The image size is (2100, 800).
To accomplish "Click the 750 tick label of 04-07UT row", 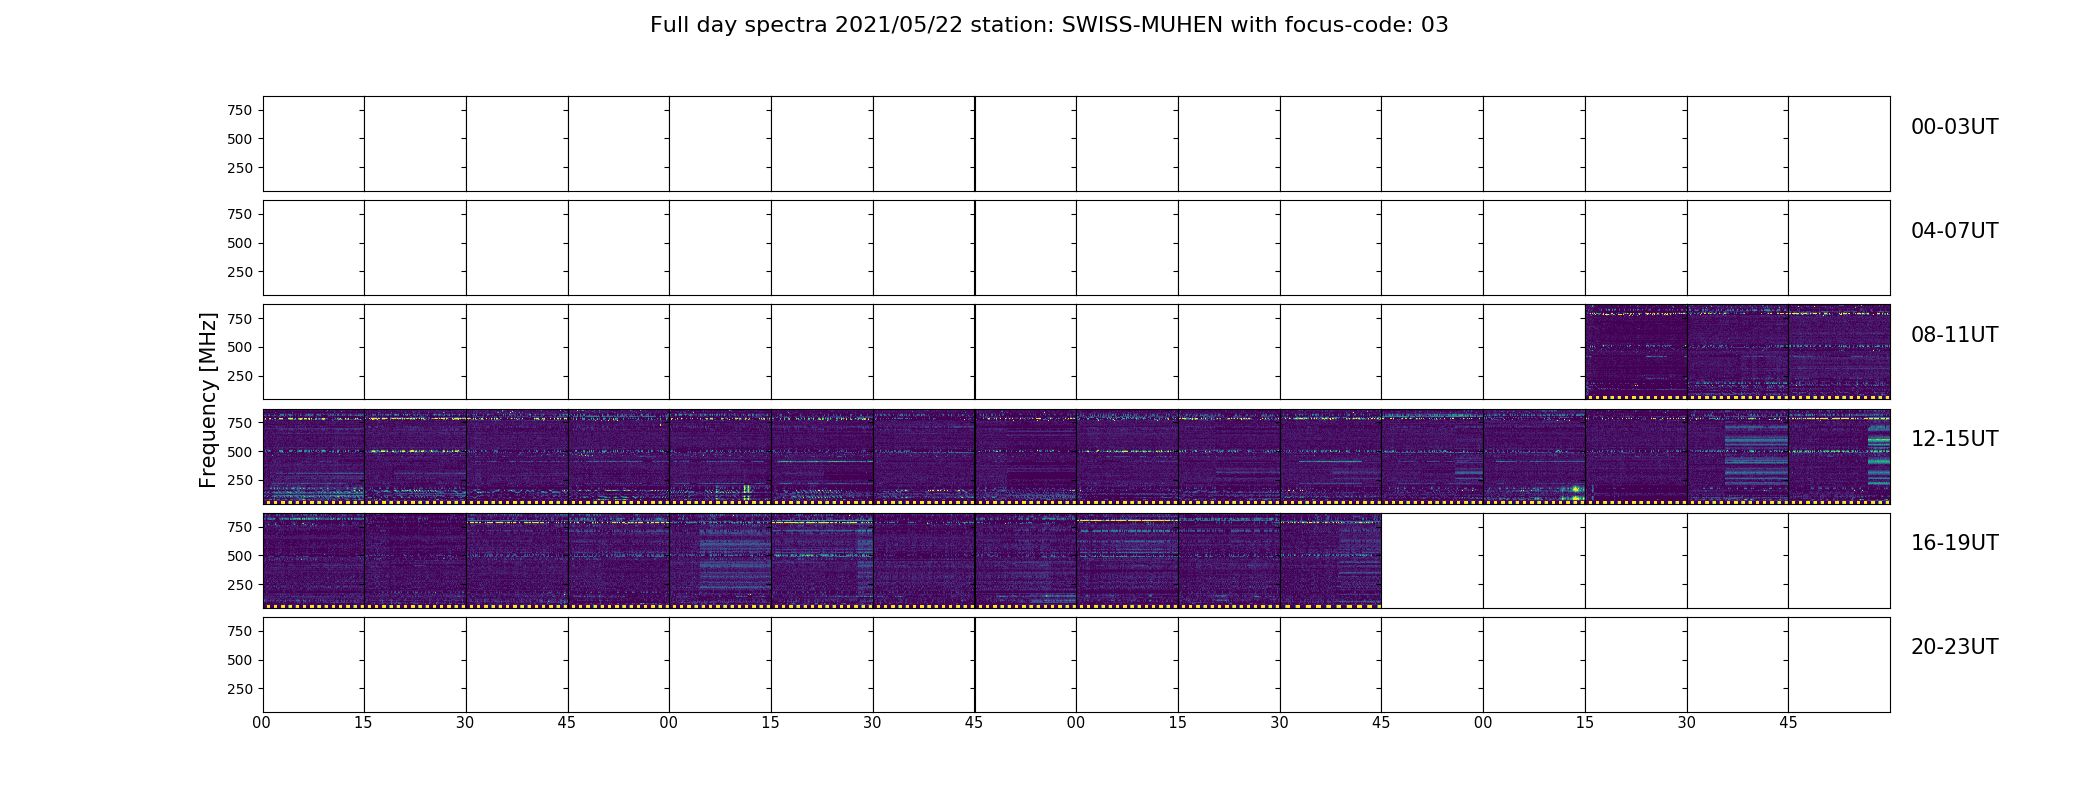I will tap(240, 215).
